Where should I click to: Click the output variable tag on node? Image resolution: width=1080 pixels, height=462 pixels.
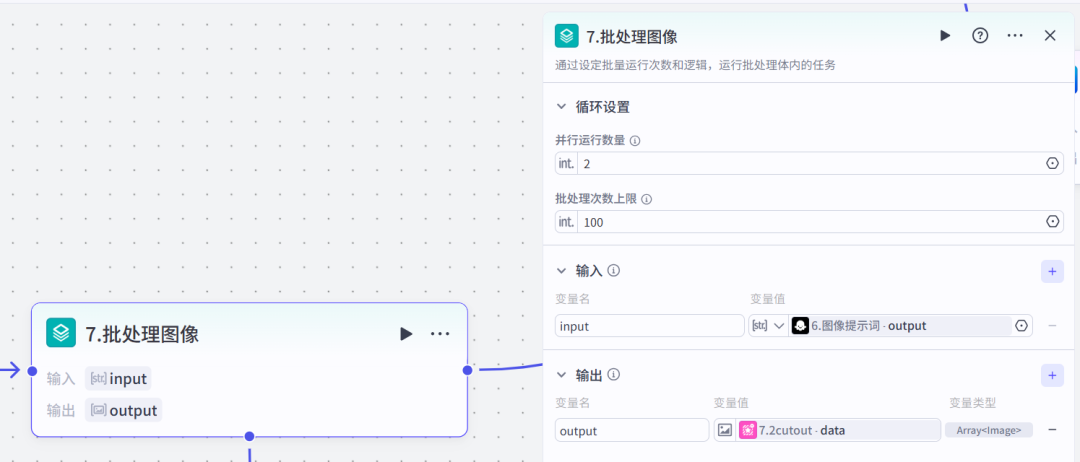point(123,410)
